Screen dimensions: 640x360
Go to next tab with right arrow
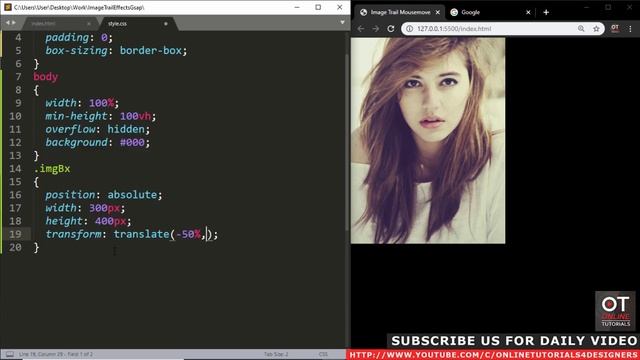pyautogui.click(x=13, y=22)
